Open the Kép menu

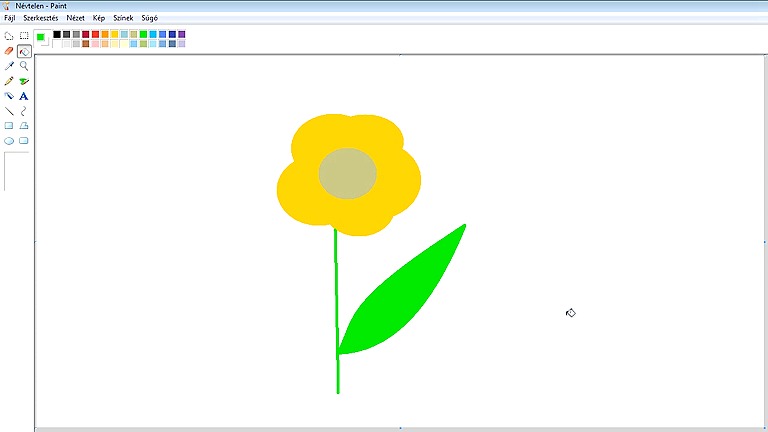99,18
